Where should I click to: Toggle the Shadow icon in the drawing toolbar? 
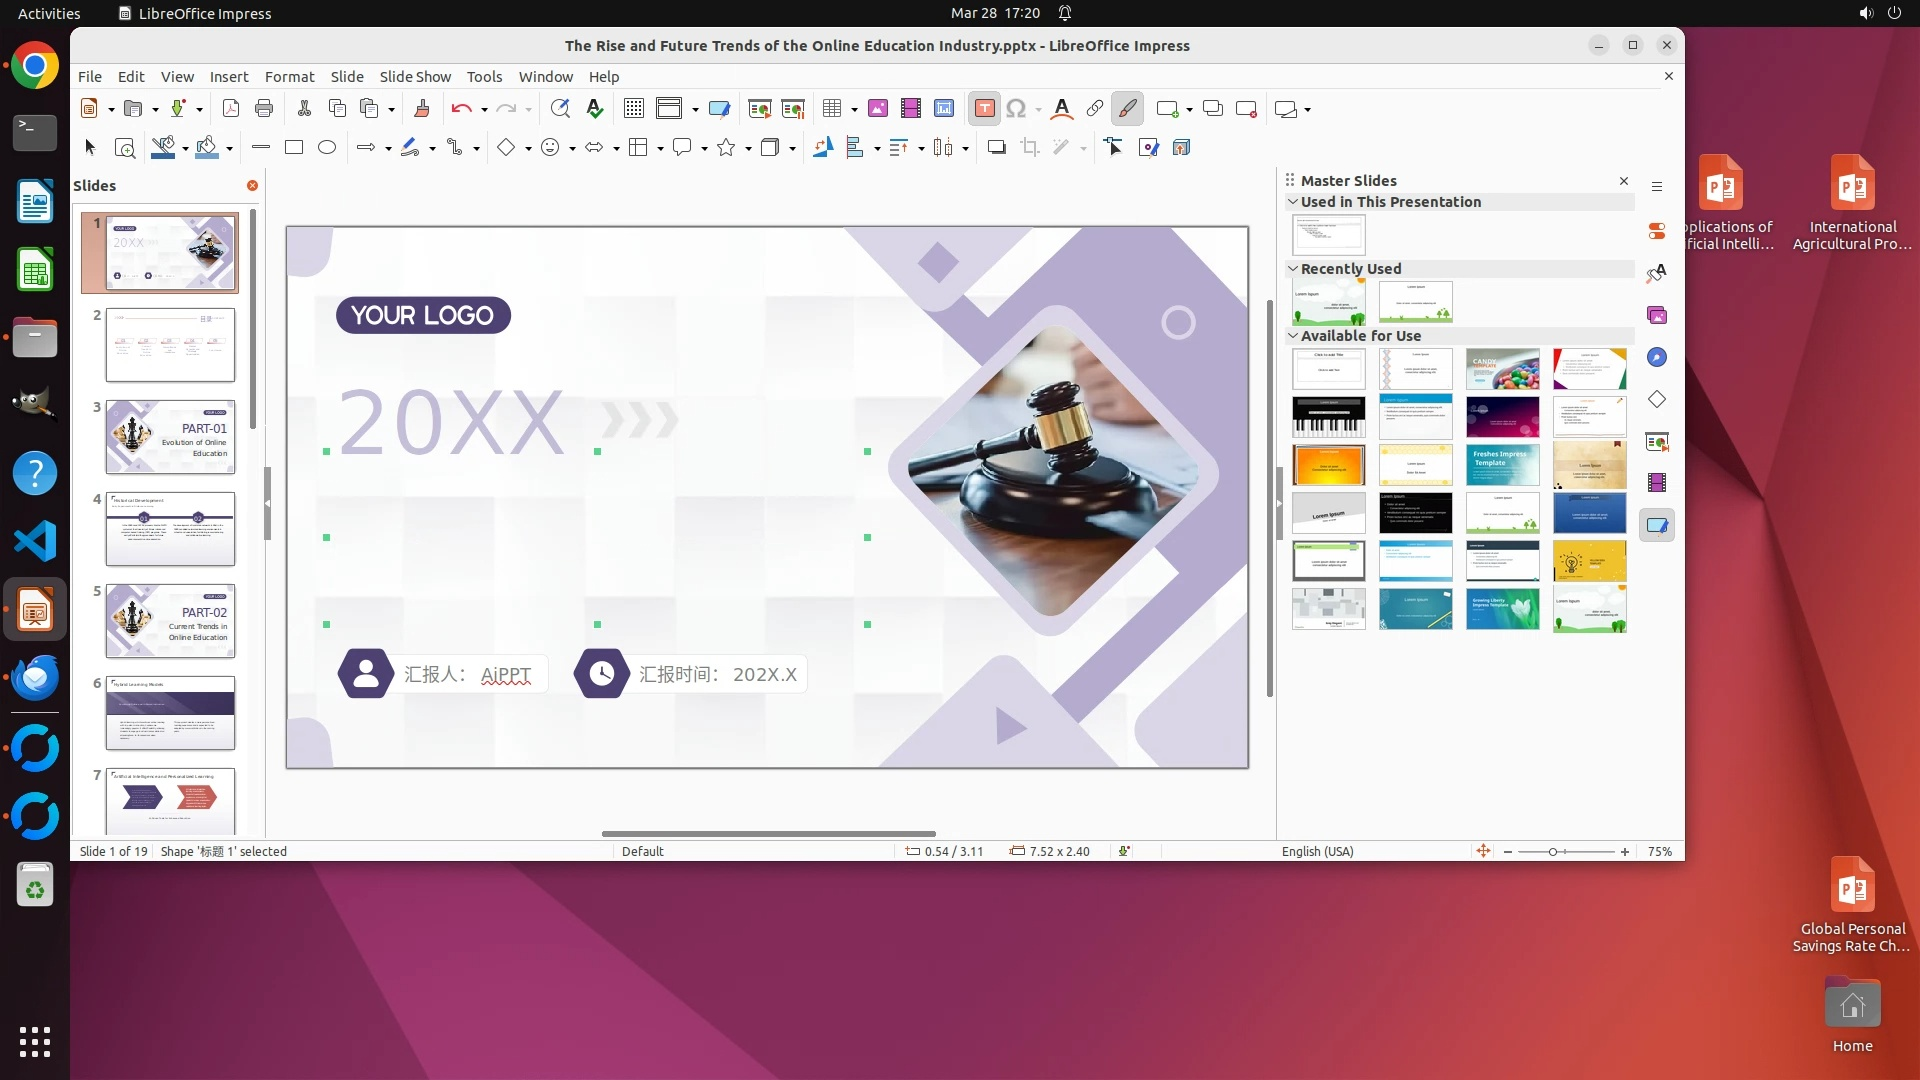click(x=996, y=148)
